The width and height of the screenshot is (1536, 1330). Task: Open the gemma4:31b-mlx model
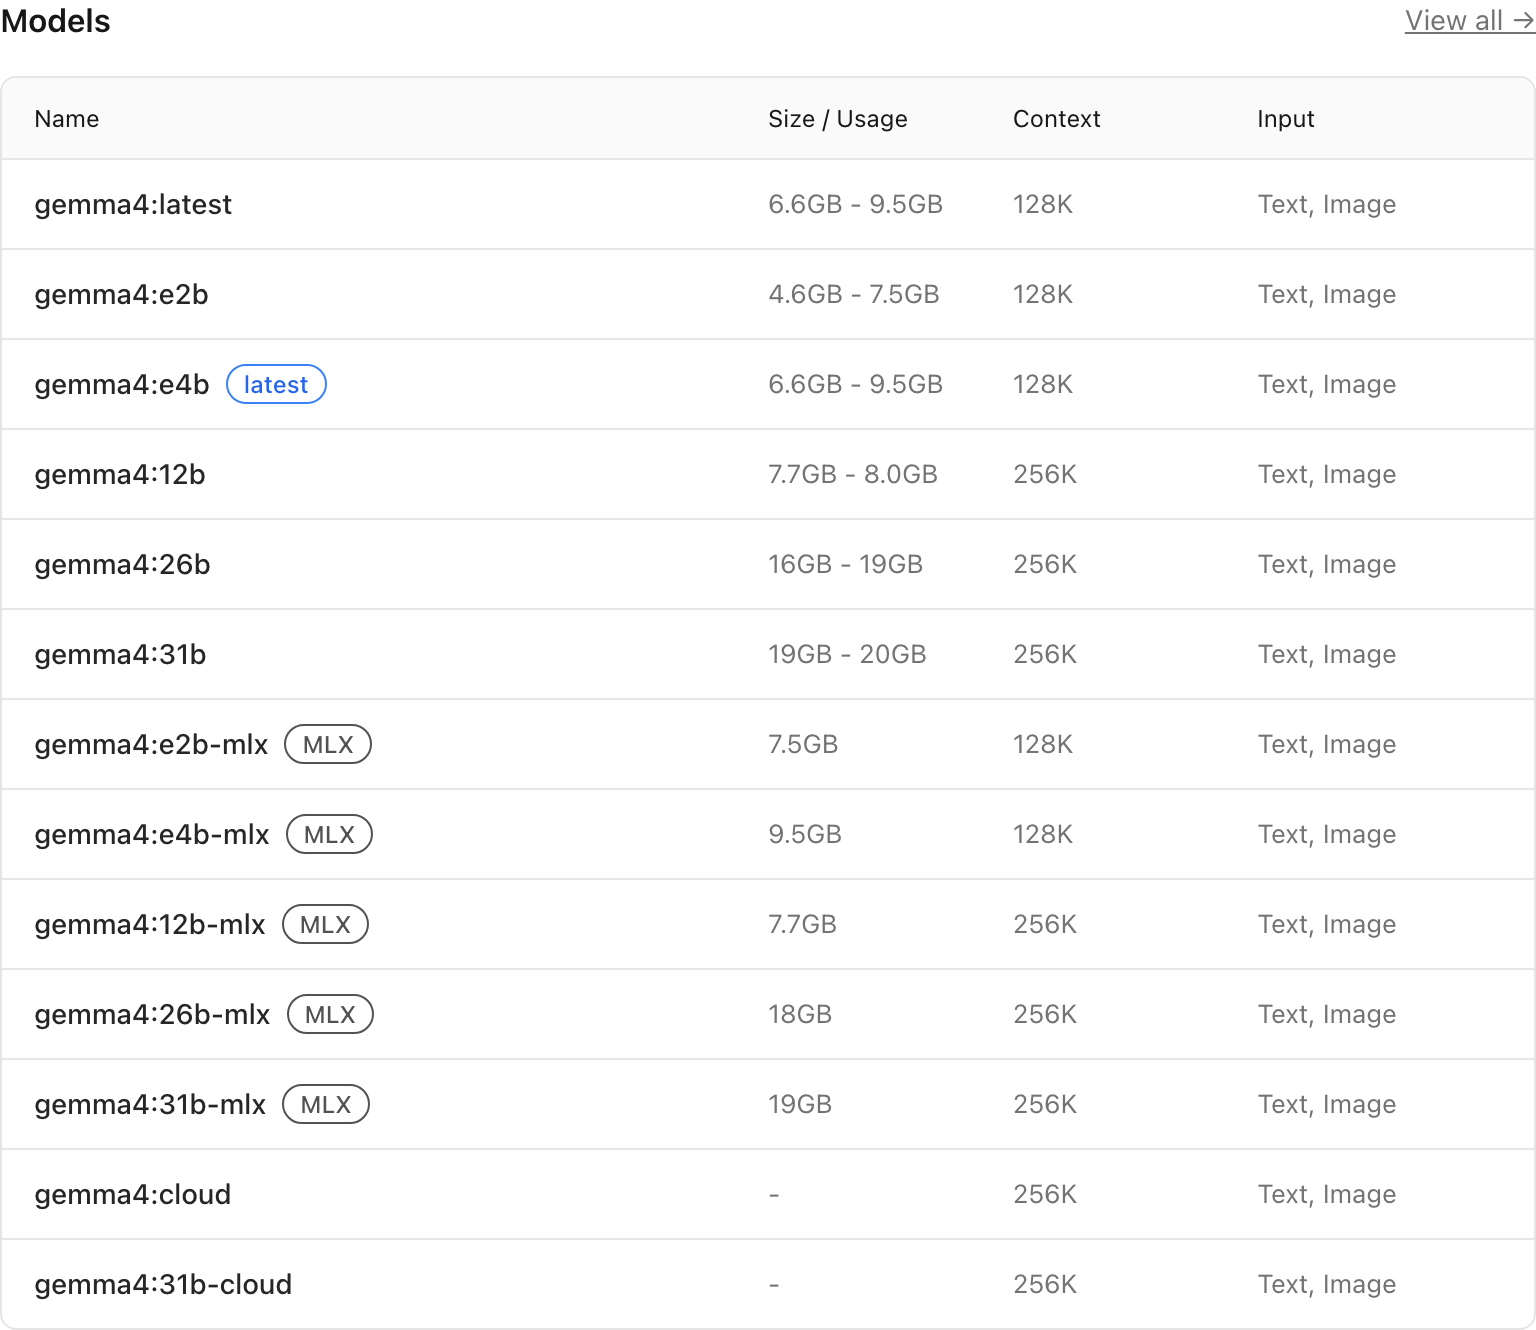point(150,1104)
